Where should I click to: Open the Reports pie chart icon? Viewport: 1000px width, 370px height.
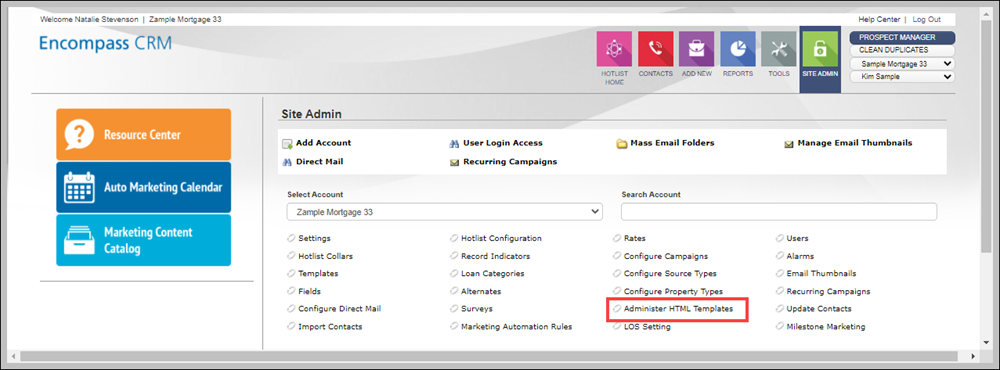click(738, 50)
